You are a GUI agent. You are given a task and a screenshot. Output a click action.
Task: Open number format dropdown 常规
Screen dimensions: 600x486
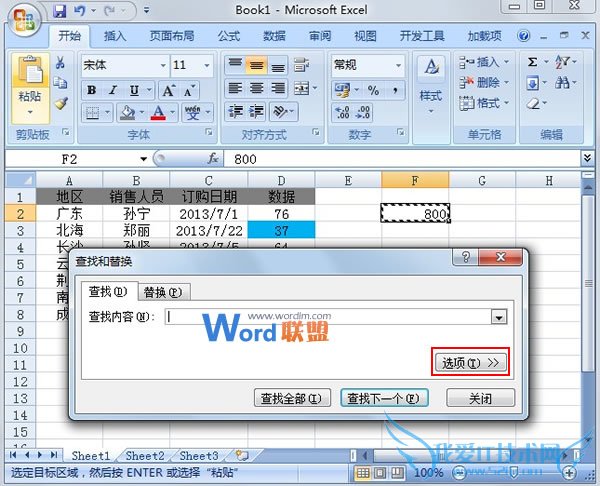tap(398, 65)
